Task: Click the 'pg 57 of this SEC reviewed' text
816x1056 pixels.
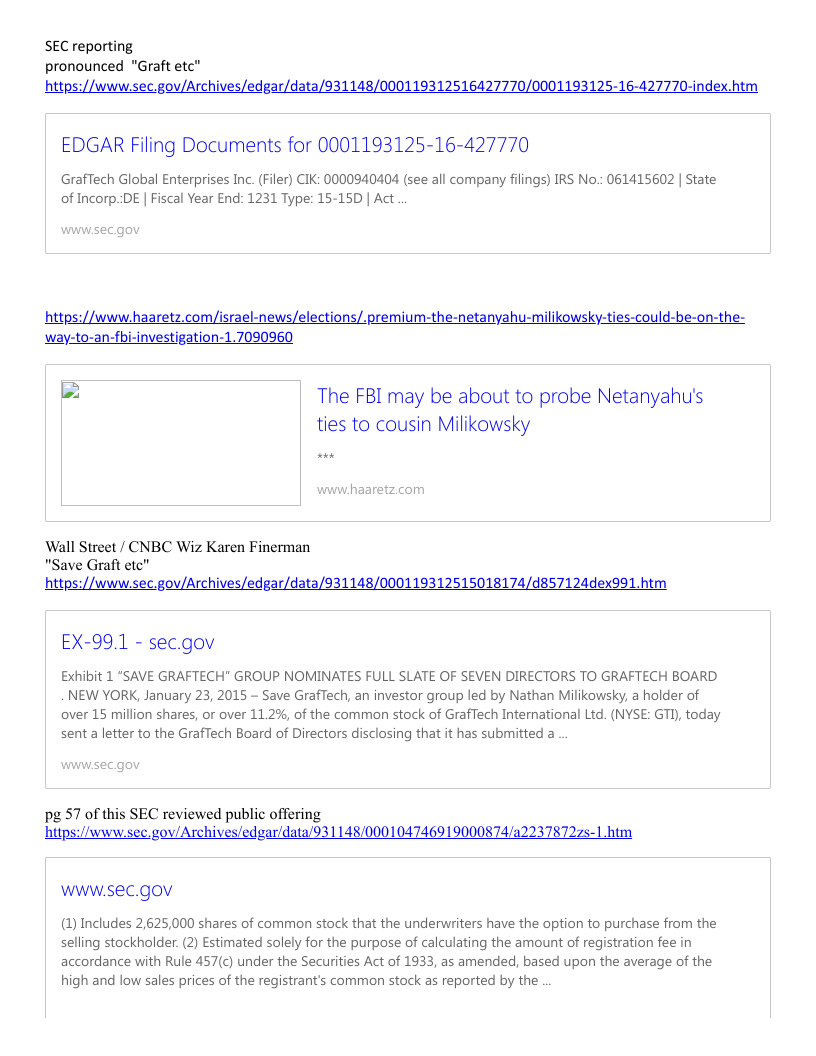Action: coord(183,814)
